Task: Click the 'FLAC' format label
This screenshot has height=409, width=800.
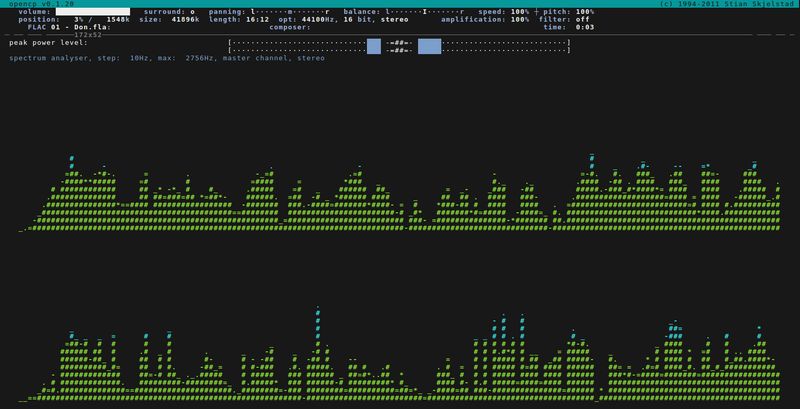Action: [x=37, y=28]
